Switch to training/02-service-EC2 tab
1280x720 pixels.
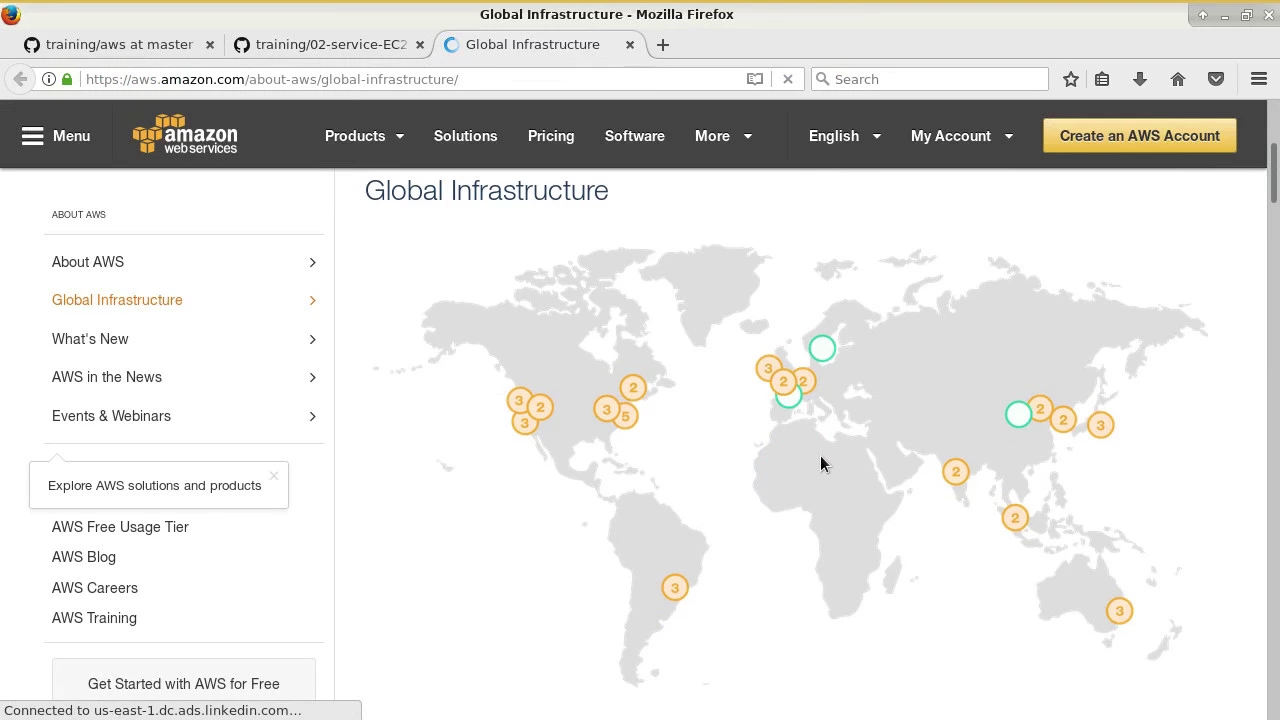click(x=330, y=44)
